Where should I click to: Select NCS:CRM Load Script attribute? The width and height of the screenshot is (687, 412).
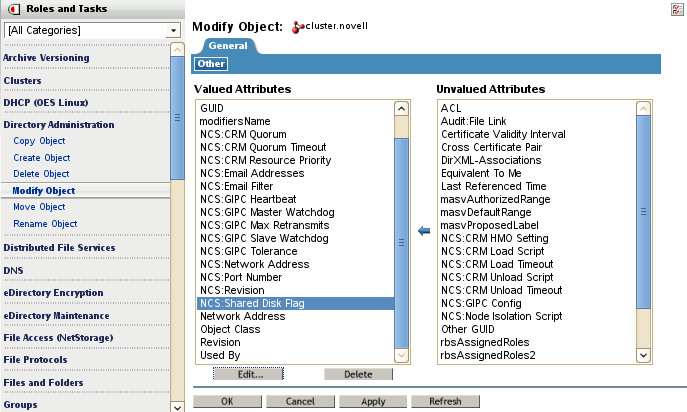click(x=537, y=251)
